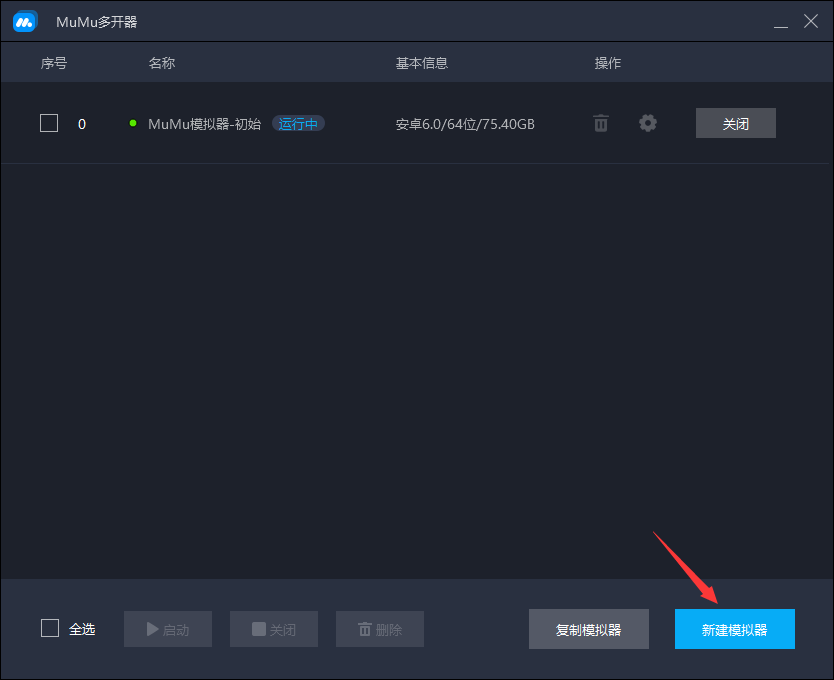Click the disabled 启动 button
The height and width of the screenshot is (680, 834).
tap(167, 628)
